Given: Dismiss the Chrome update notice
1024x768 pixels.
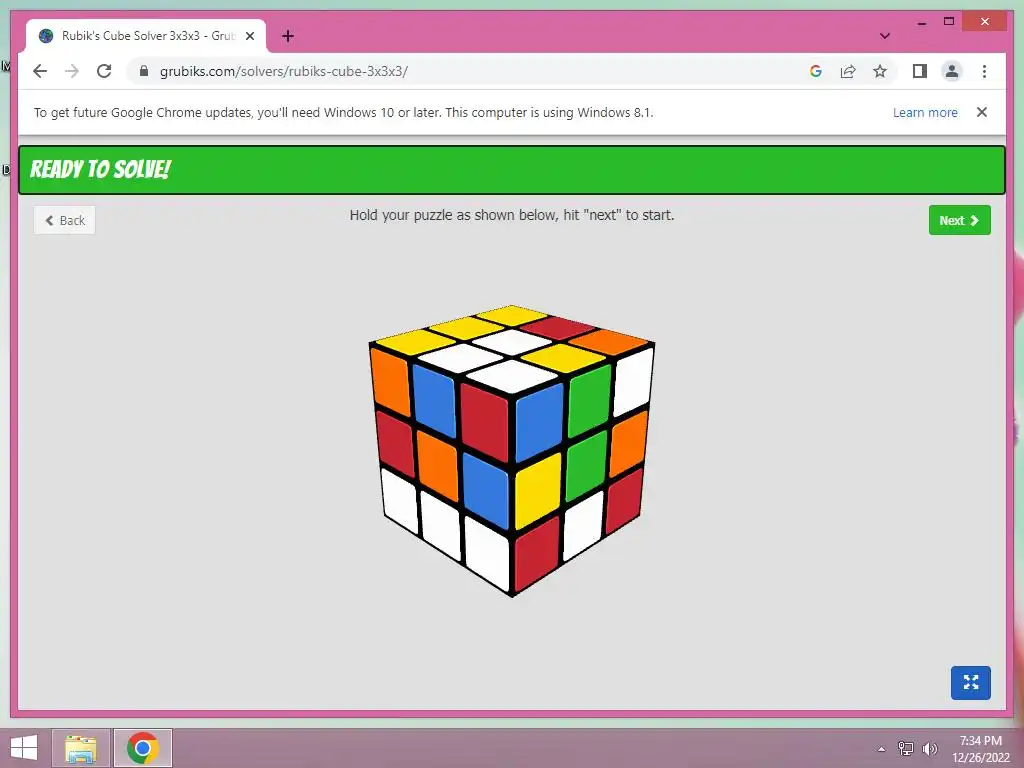Looking at the screenshot, I should (x=982, y=112).
